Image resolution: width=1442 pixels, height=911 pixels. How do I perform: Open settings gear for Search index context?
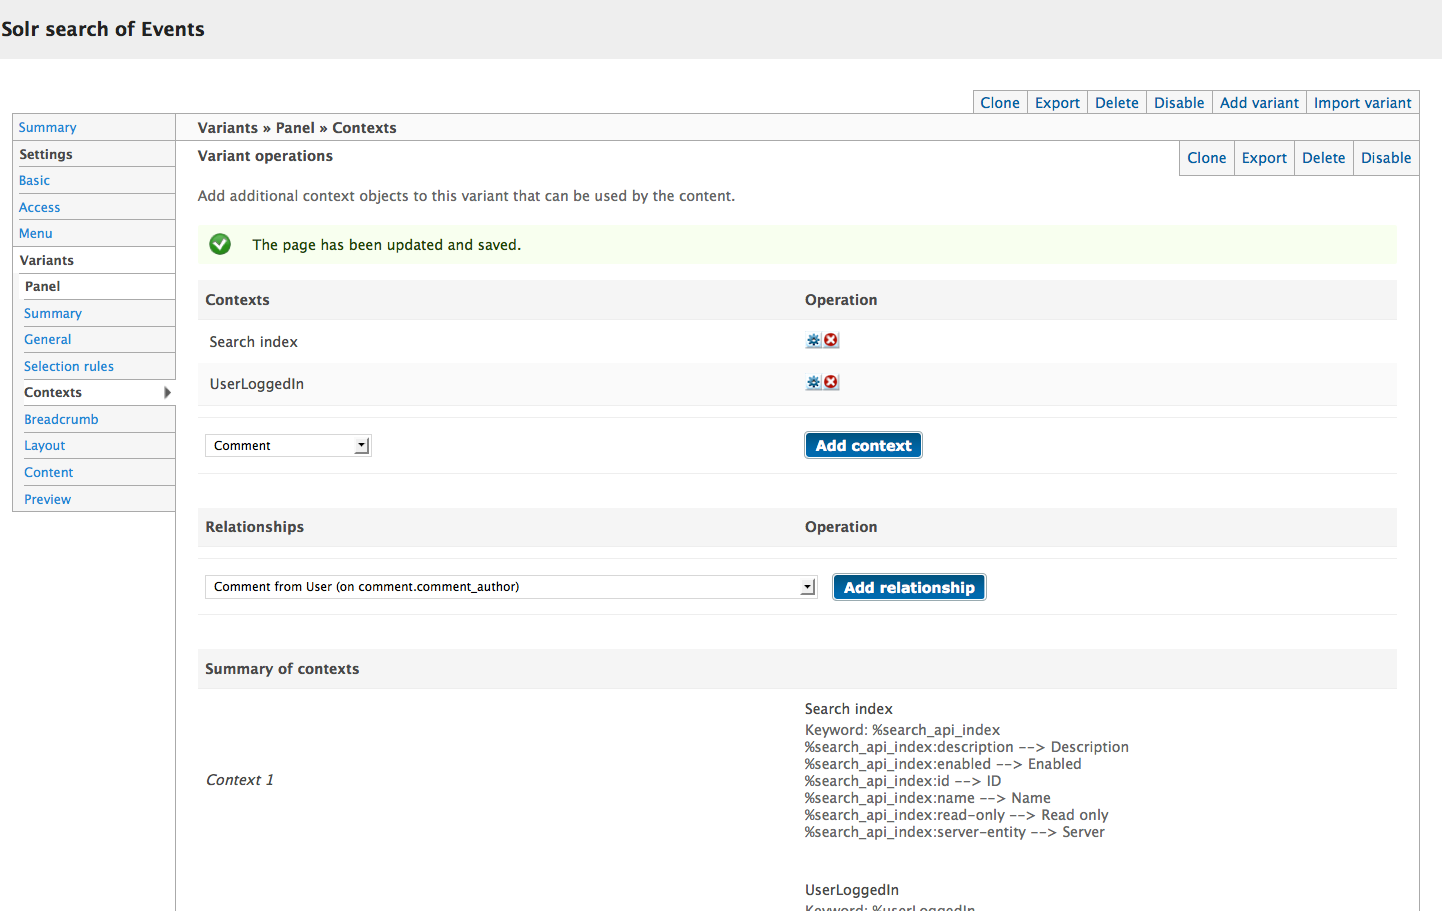(x=813, y=340)
